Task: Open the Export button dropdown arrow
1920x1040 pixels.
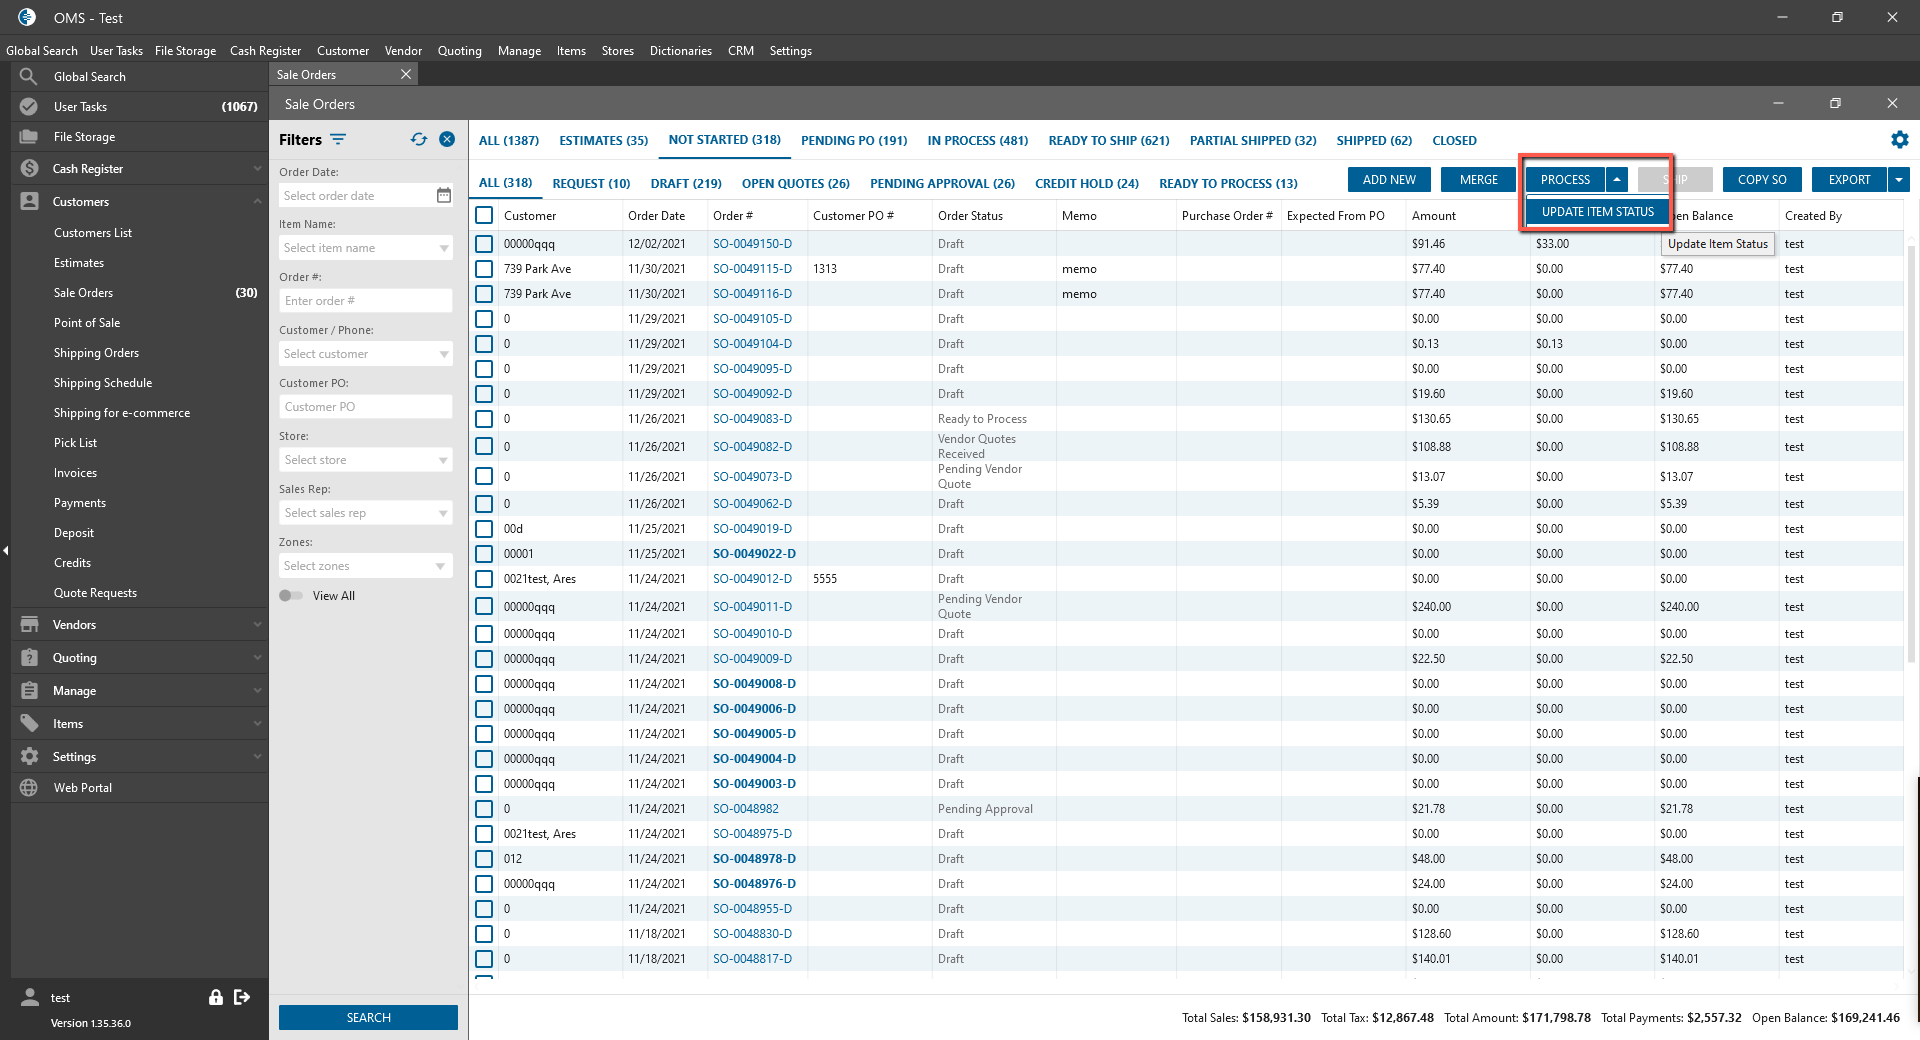Action: 1899,180
